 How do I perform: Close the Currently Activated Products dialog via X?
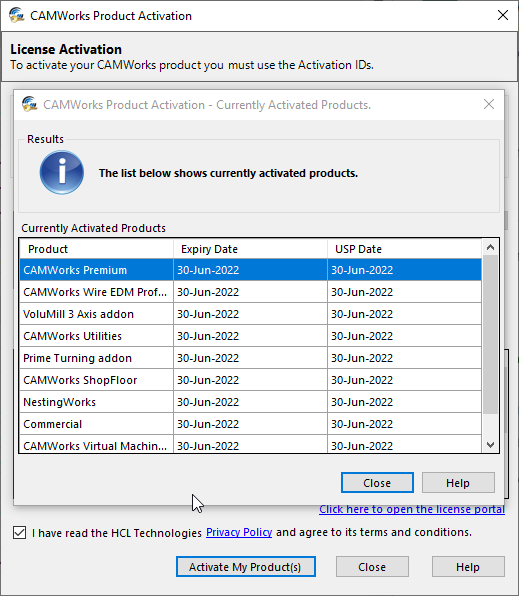coord(489,104)
